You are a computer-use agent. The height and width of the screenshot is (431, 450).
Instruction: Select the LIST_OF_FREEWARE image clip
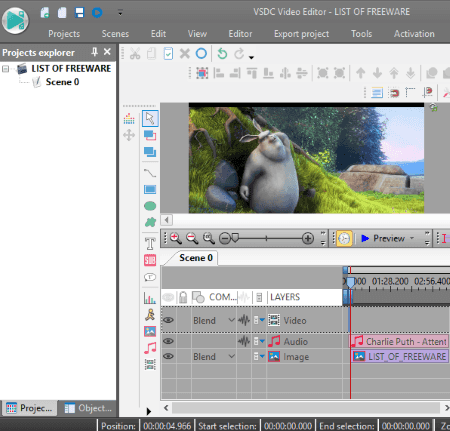pos(399,356)
